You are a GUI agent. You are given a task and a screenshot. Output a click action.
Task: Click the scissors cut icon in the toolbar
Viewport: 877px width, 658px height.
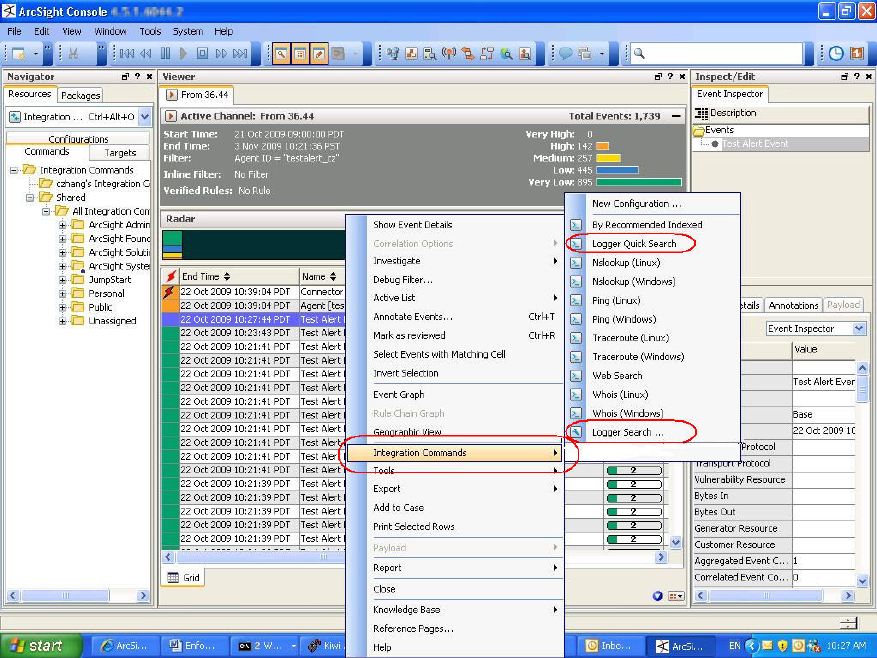[x=74, y=53]
